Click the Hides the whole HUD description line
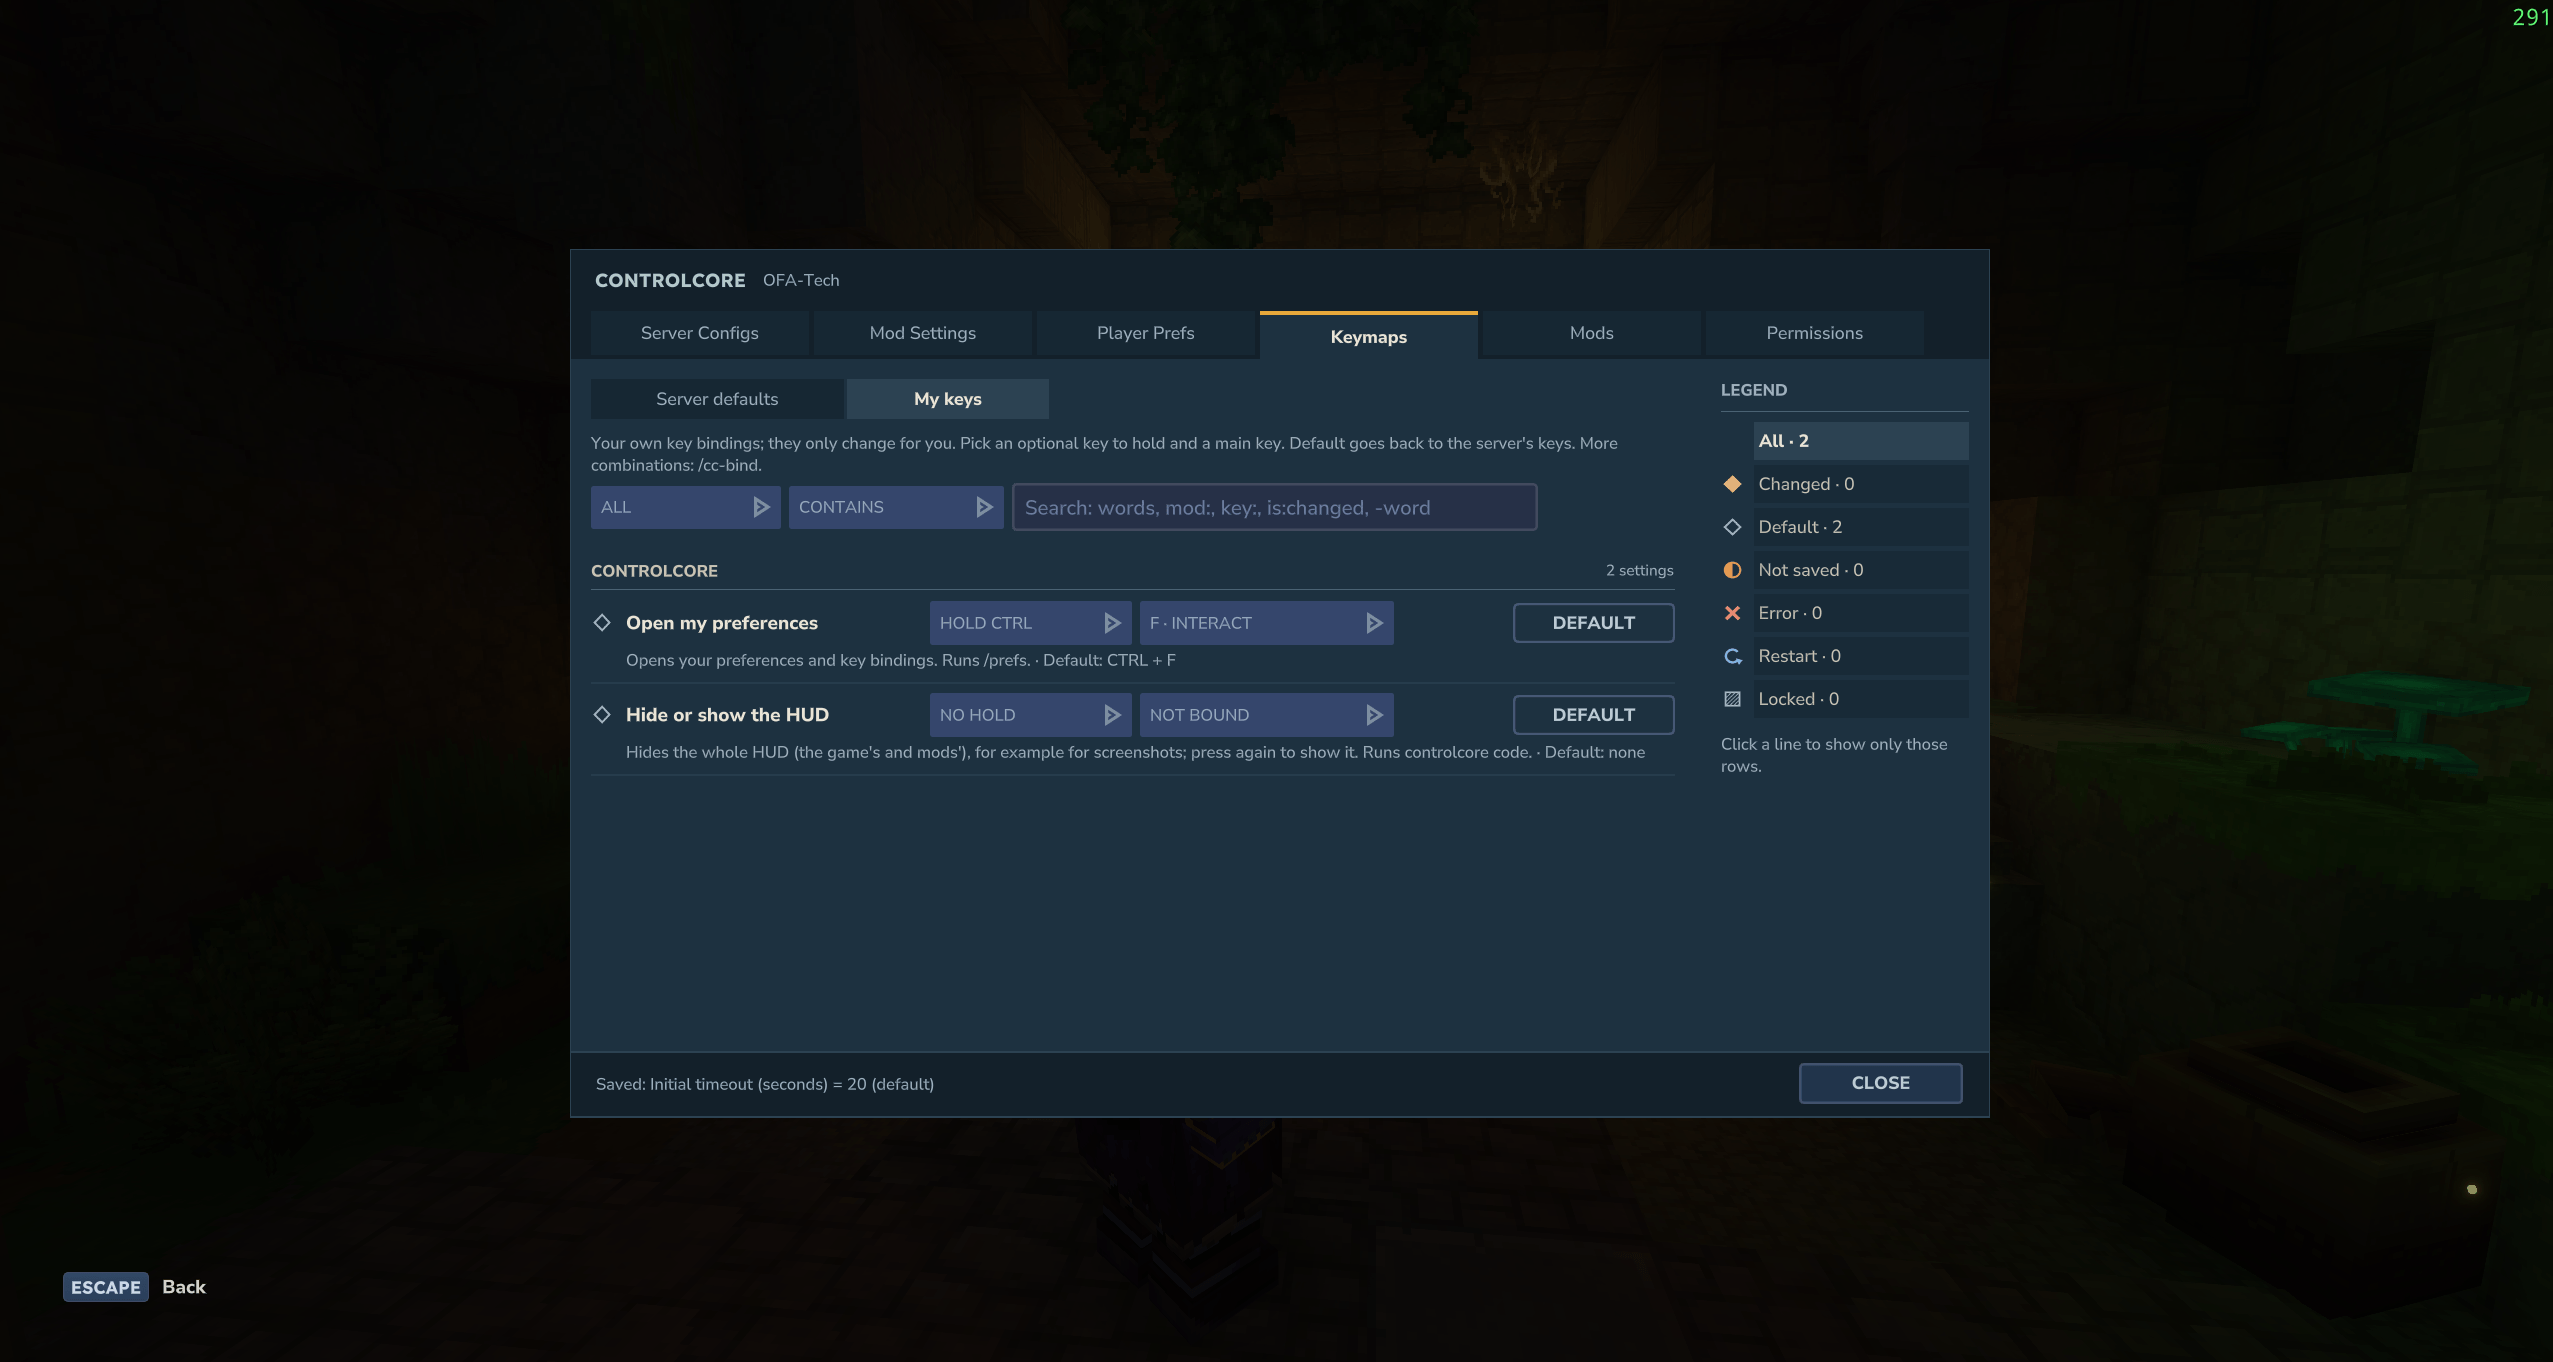The image size is (2553, 1362). 1135,752
